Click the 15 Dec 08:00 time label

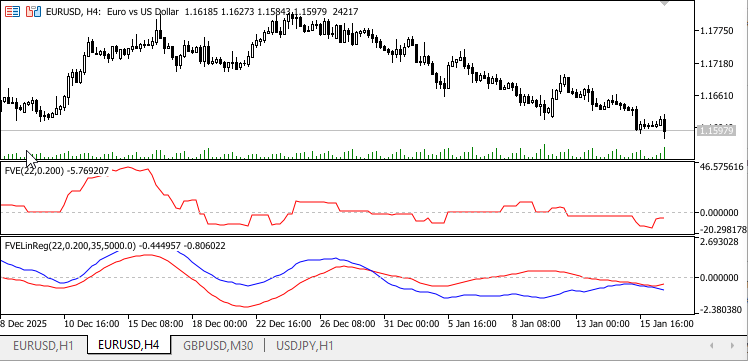coord(156,324)
